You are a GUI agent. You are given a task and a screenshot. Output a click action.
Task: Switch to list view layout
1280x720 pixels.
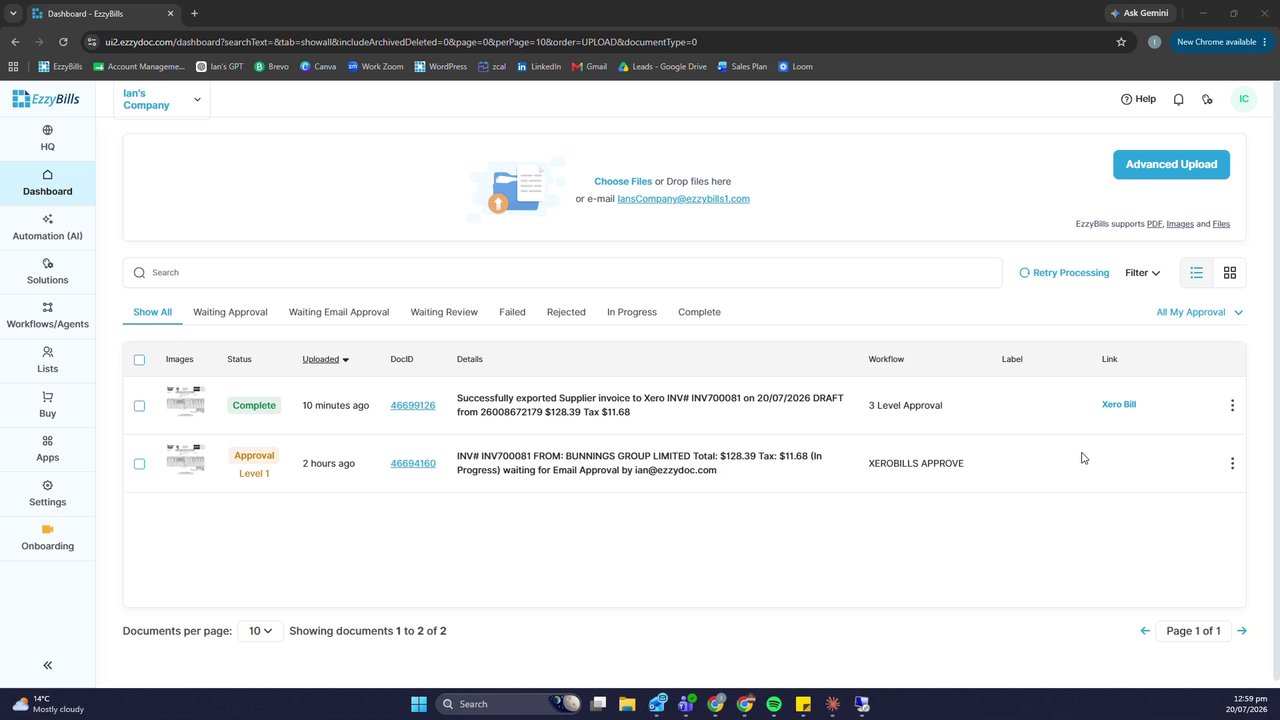(1196, 272)
